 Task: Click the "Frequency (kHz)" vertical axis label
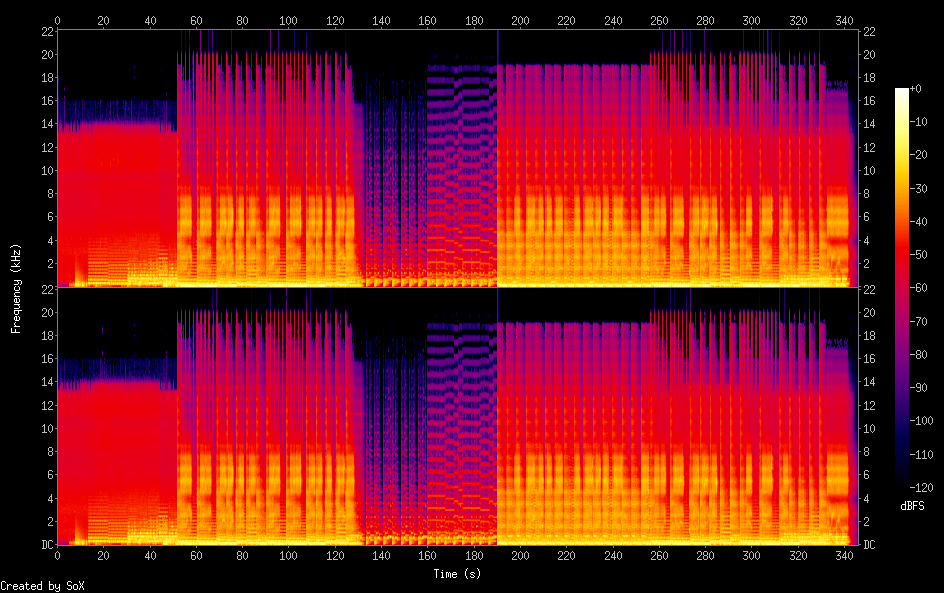(16, 288)
